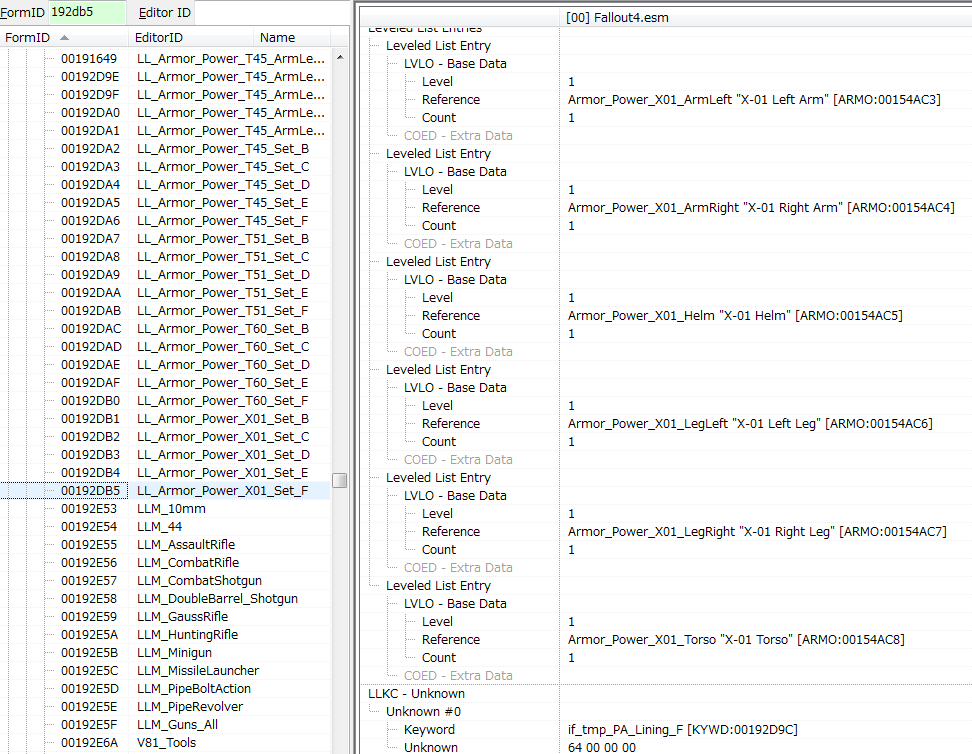Sort by EditorID column header

[x=191, y=37]
